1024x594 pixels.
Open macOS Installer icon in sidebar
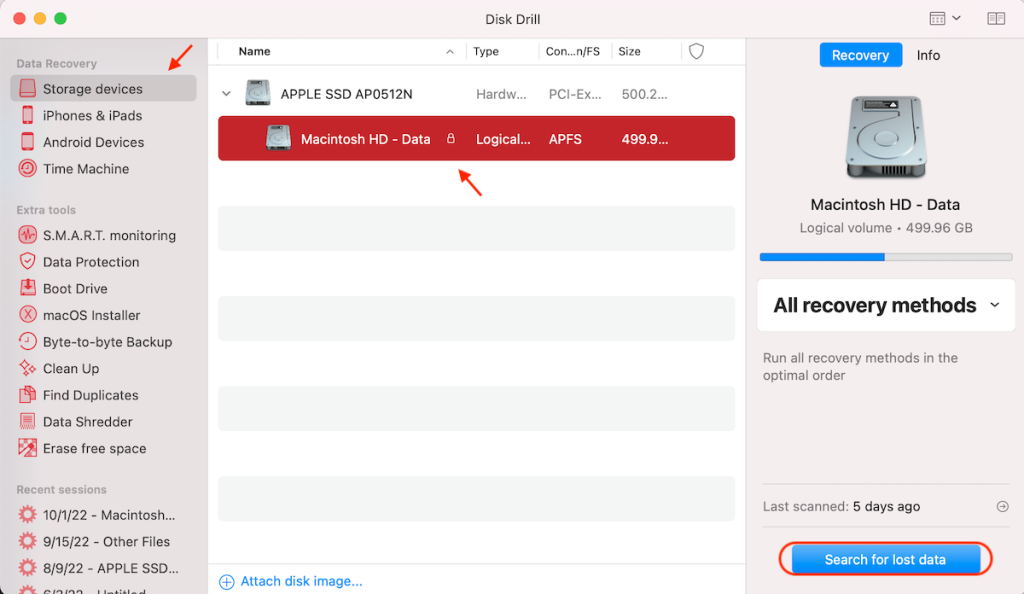27,315
